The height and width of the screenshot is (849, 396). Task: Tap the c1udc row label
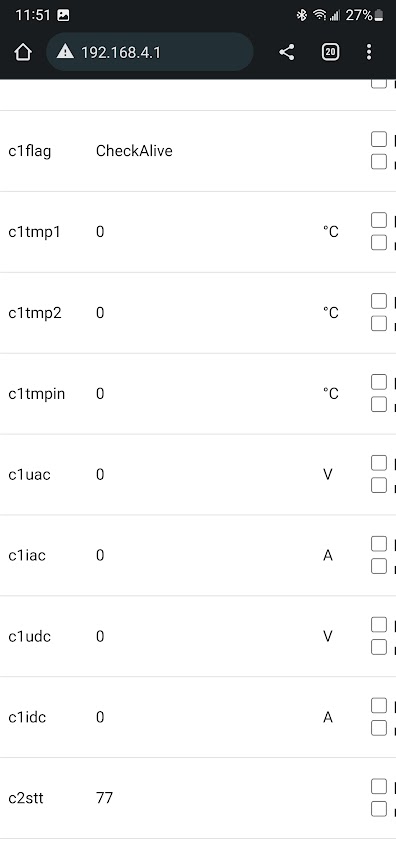click(x=30, y=636)
